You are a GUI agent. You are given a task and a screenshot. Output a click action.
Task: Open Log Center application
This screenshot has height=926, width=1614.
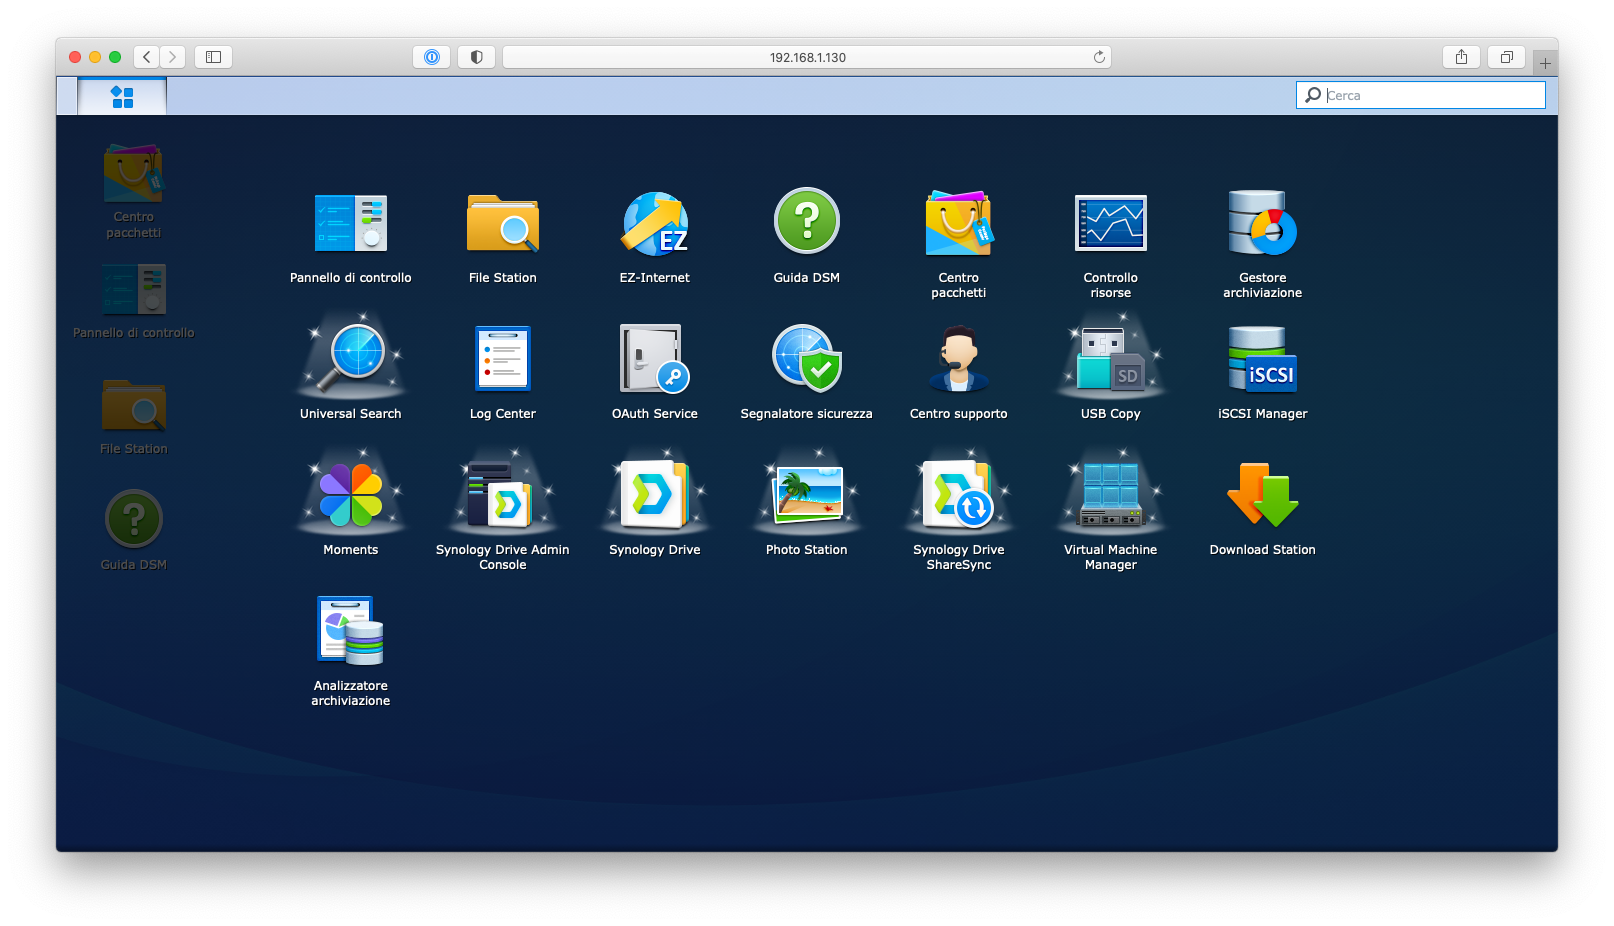pyautogui.click(x=502, y=360)
